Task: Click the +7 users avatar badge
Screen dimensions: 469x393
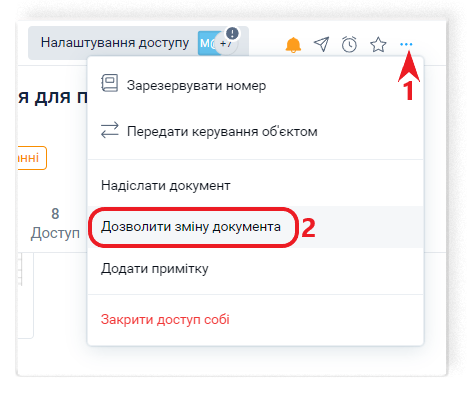Action: pos(226,44)
